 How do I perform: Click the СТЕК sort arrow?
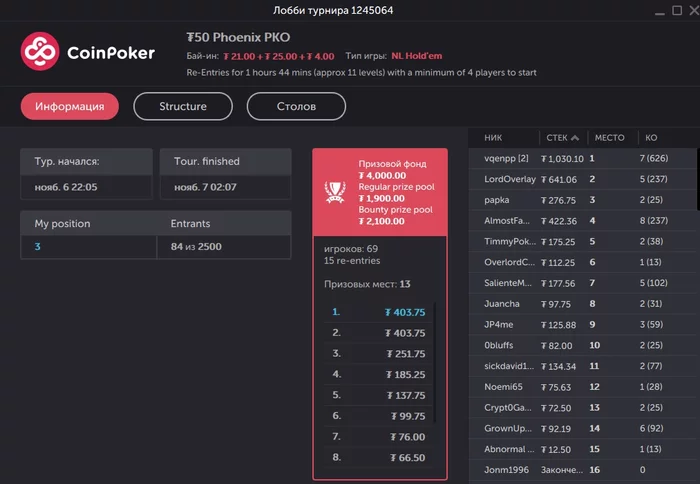[x=575, y=138]
